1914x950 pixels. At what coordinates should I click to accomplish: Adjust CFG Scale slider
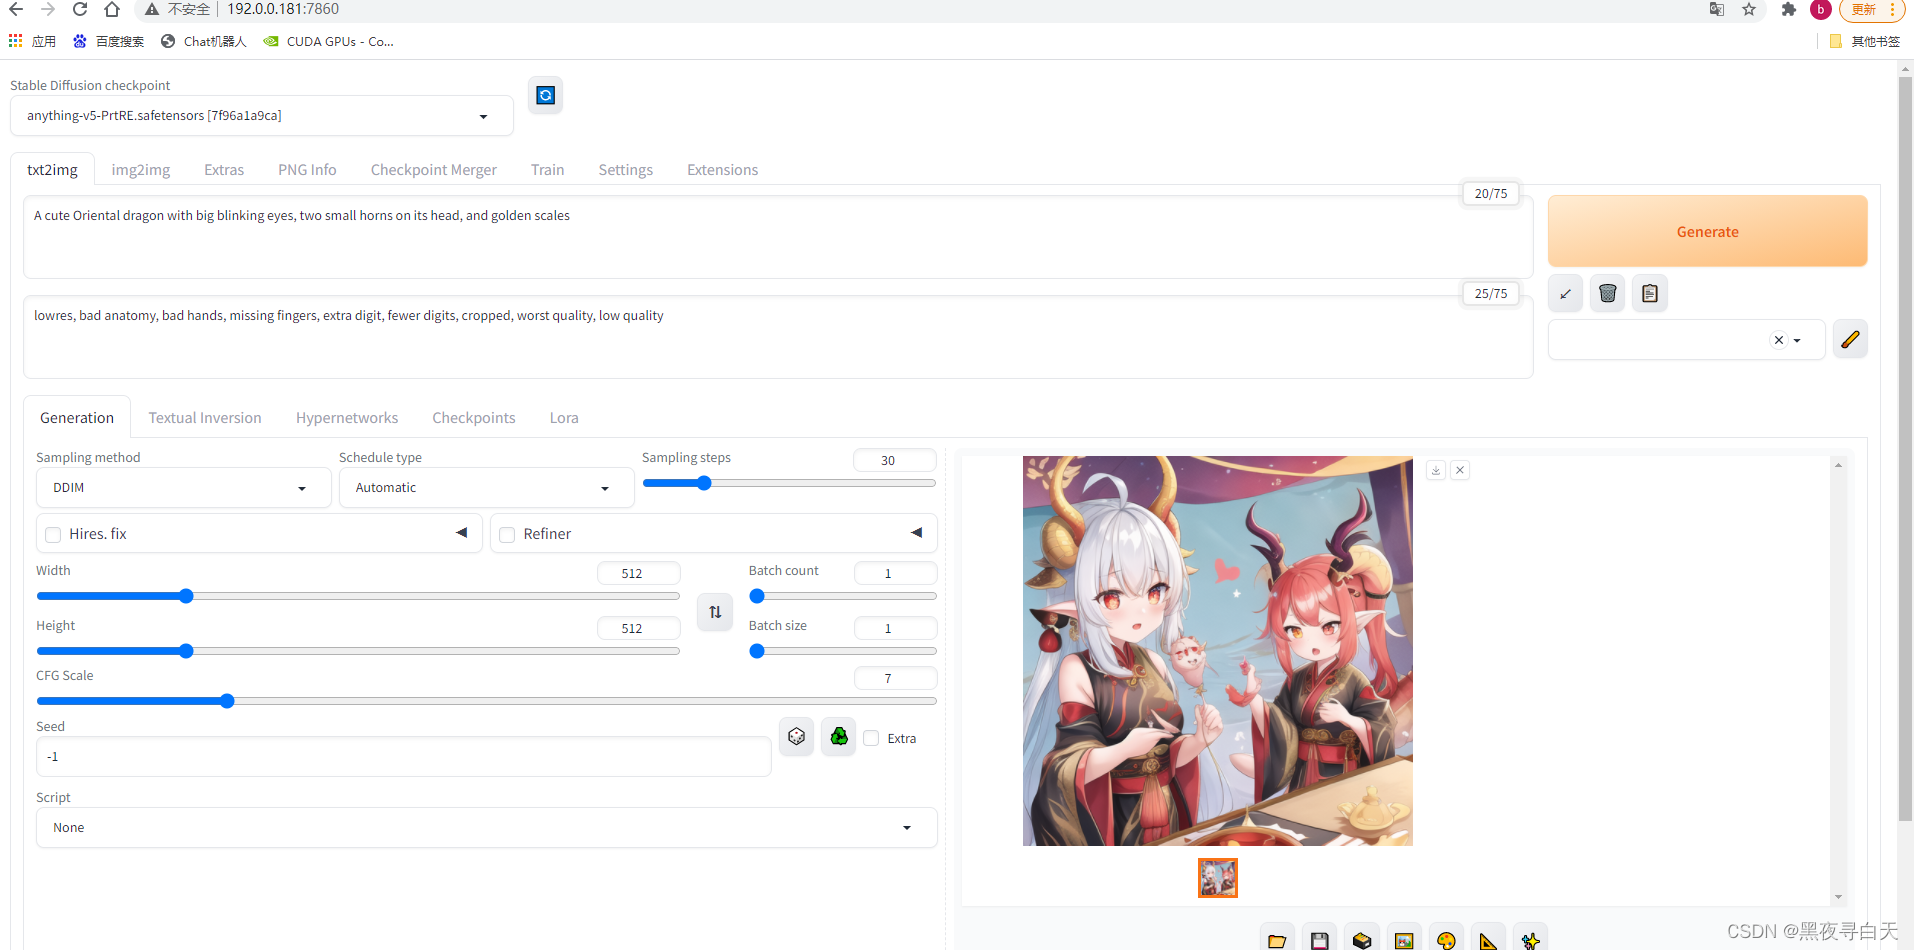(x=486, y=701)
